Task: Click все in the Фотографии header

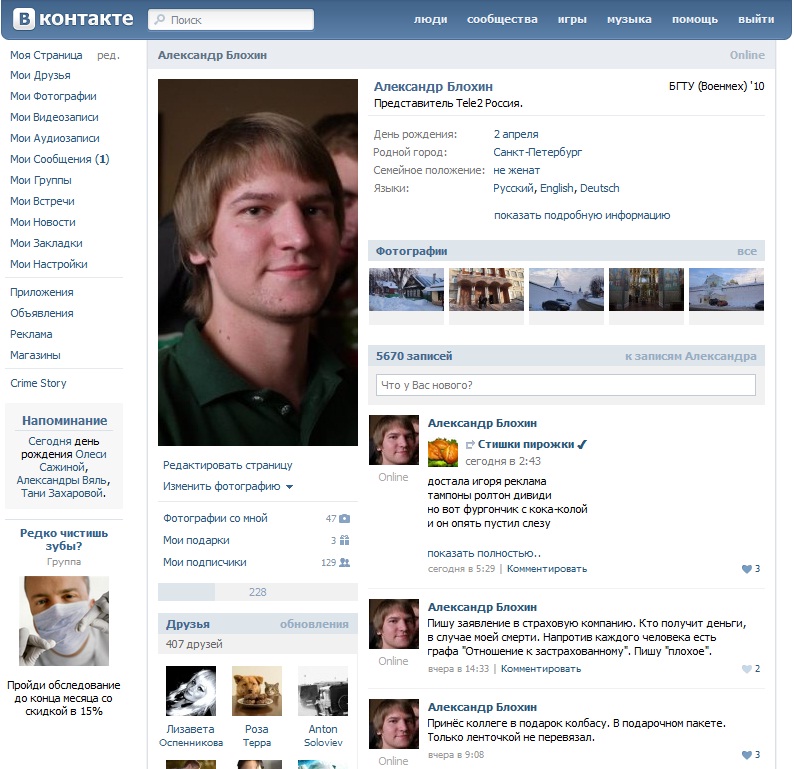Action: click(x=747, y=251)
